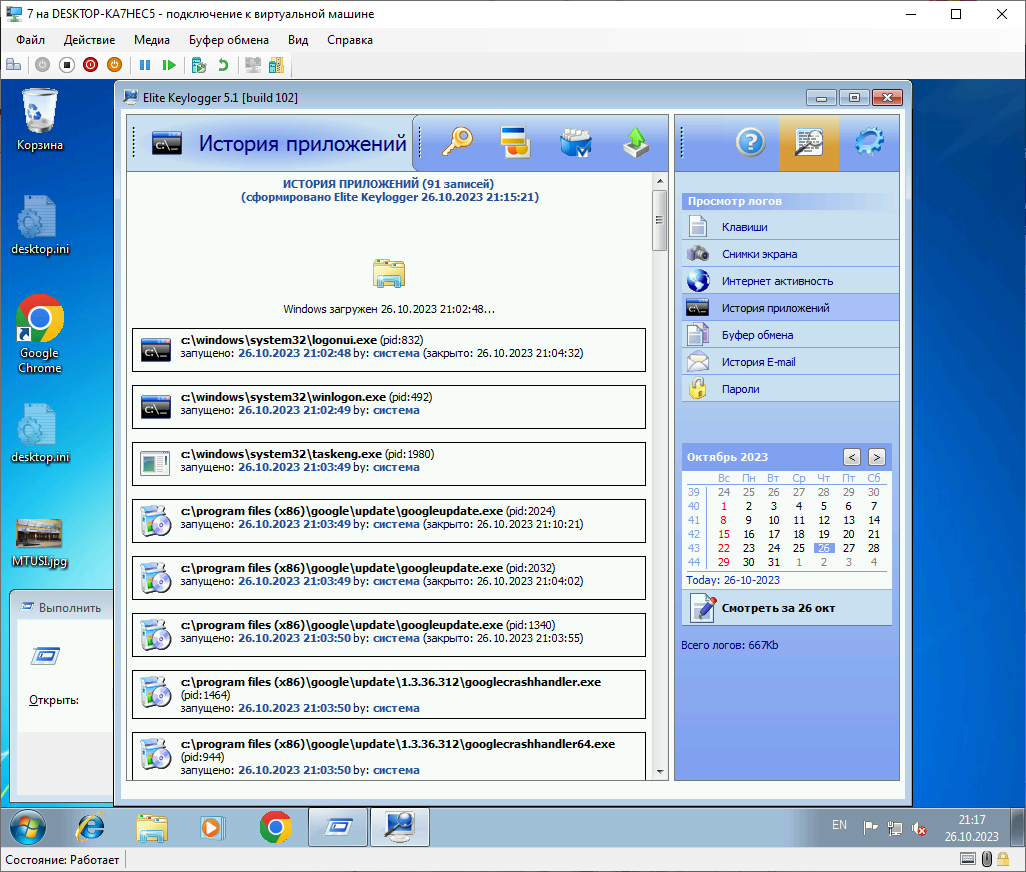Select the winlogon.exe log entry
This screenshot has width=1026, height=872.
(x=389, y=407)
